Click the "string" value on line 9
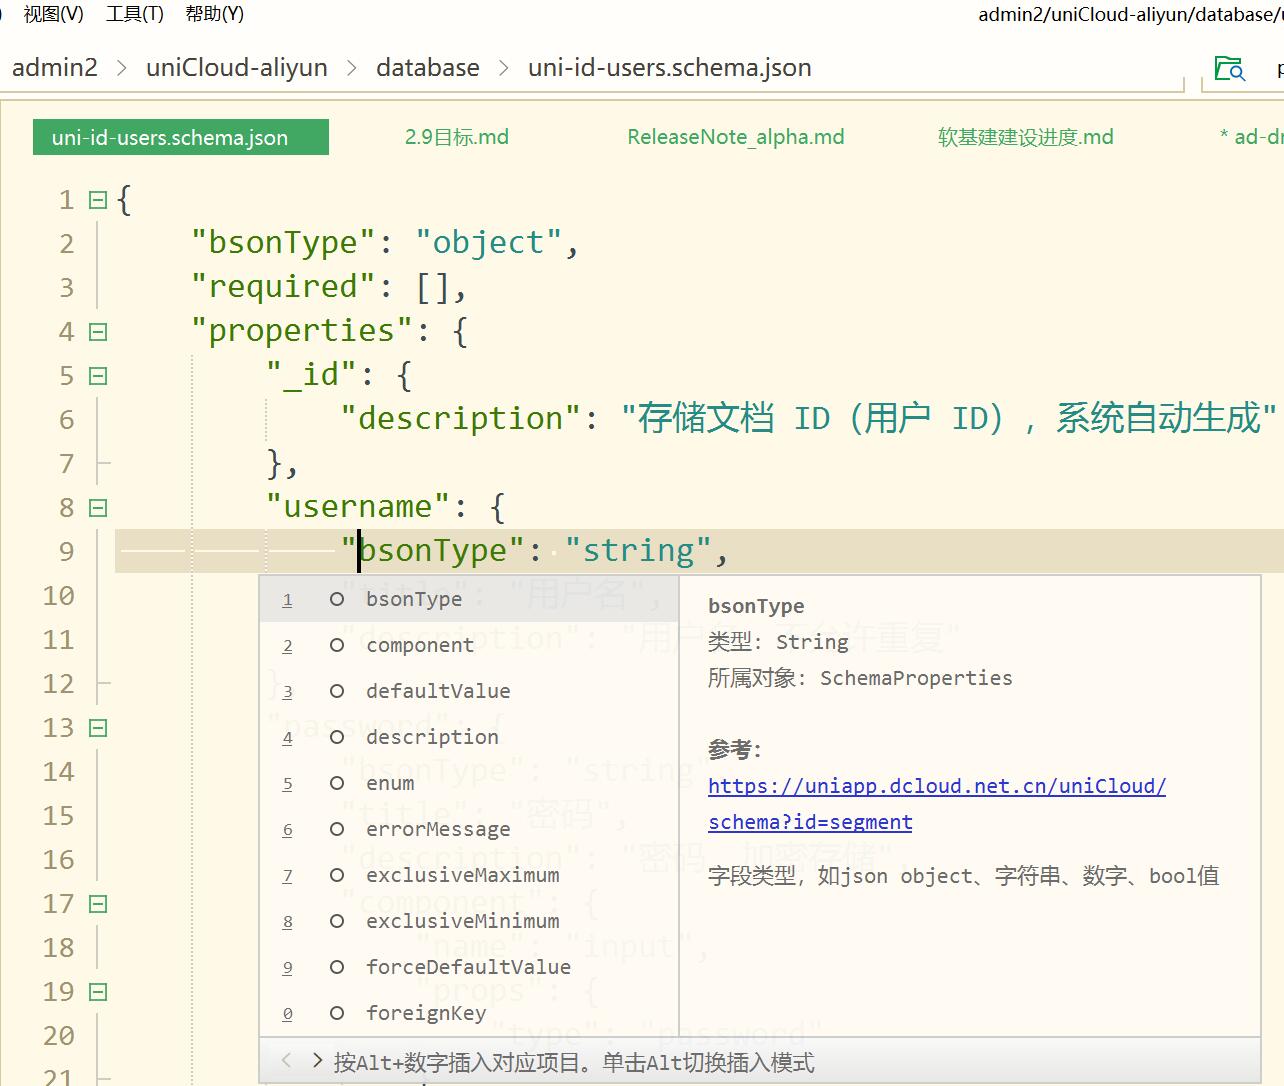 pos(638,551)
